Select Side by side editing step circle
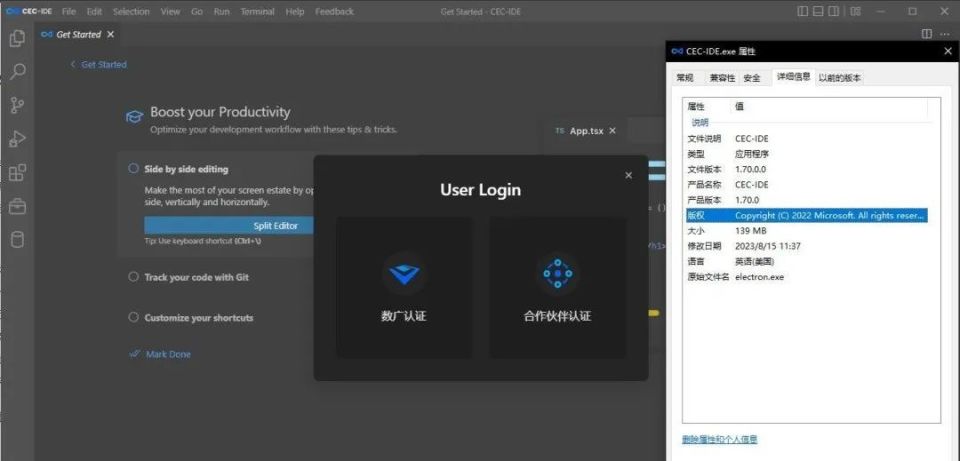Viewport: 960px width, 461px height. 133,168
